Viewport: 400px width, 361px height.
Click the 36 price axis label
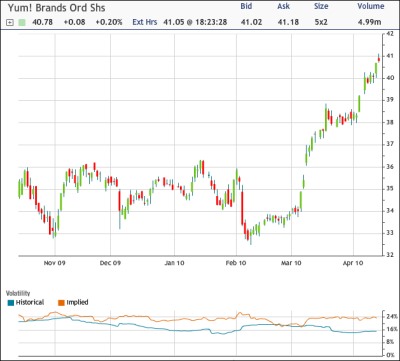[x=390, y=167]
